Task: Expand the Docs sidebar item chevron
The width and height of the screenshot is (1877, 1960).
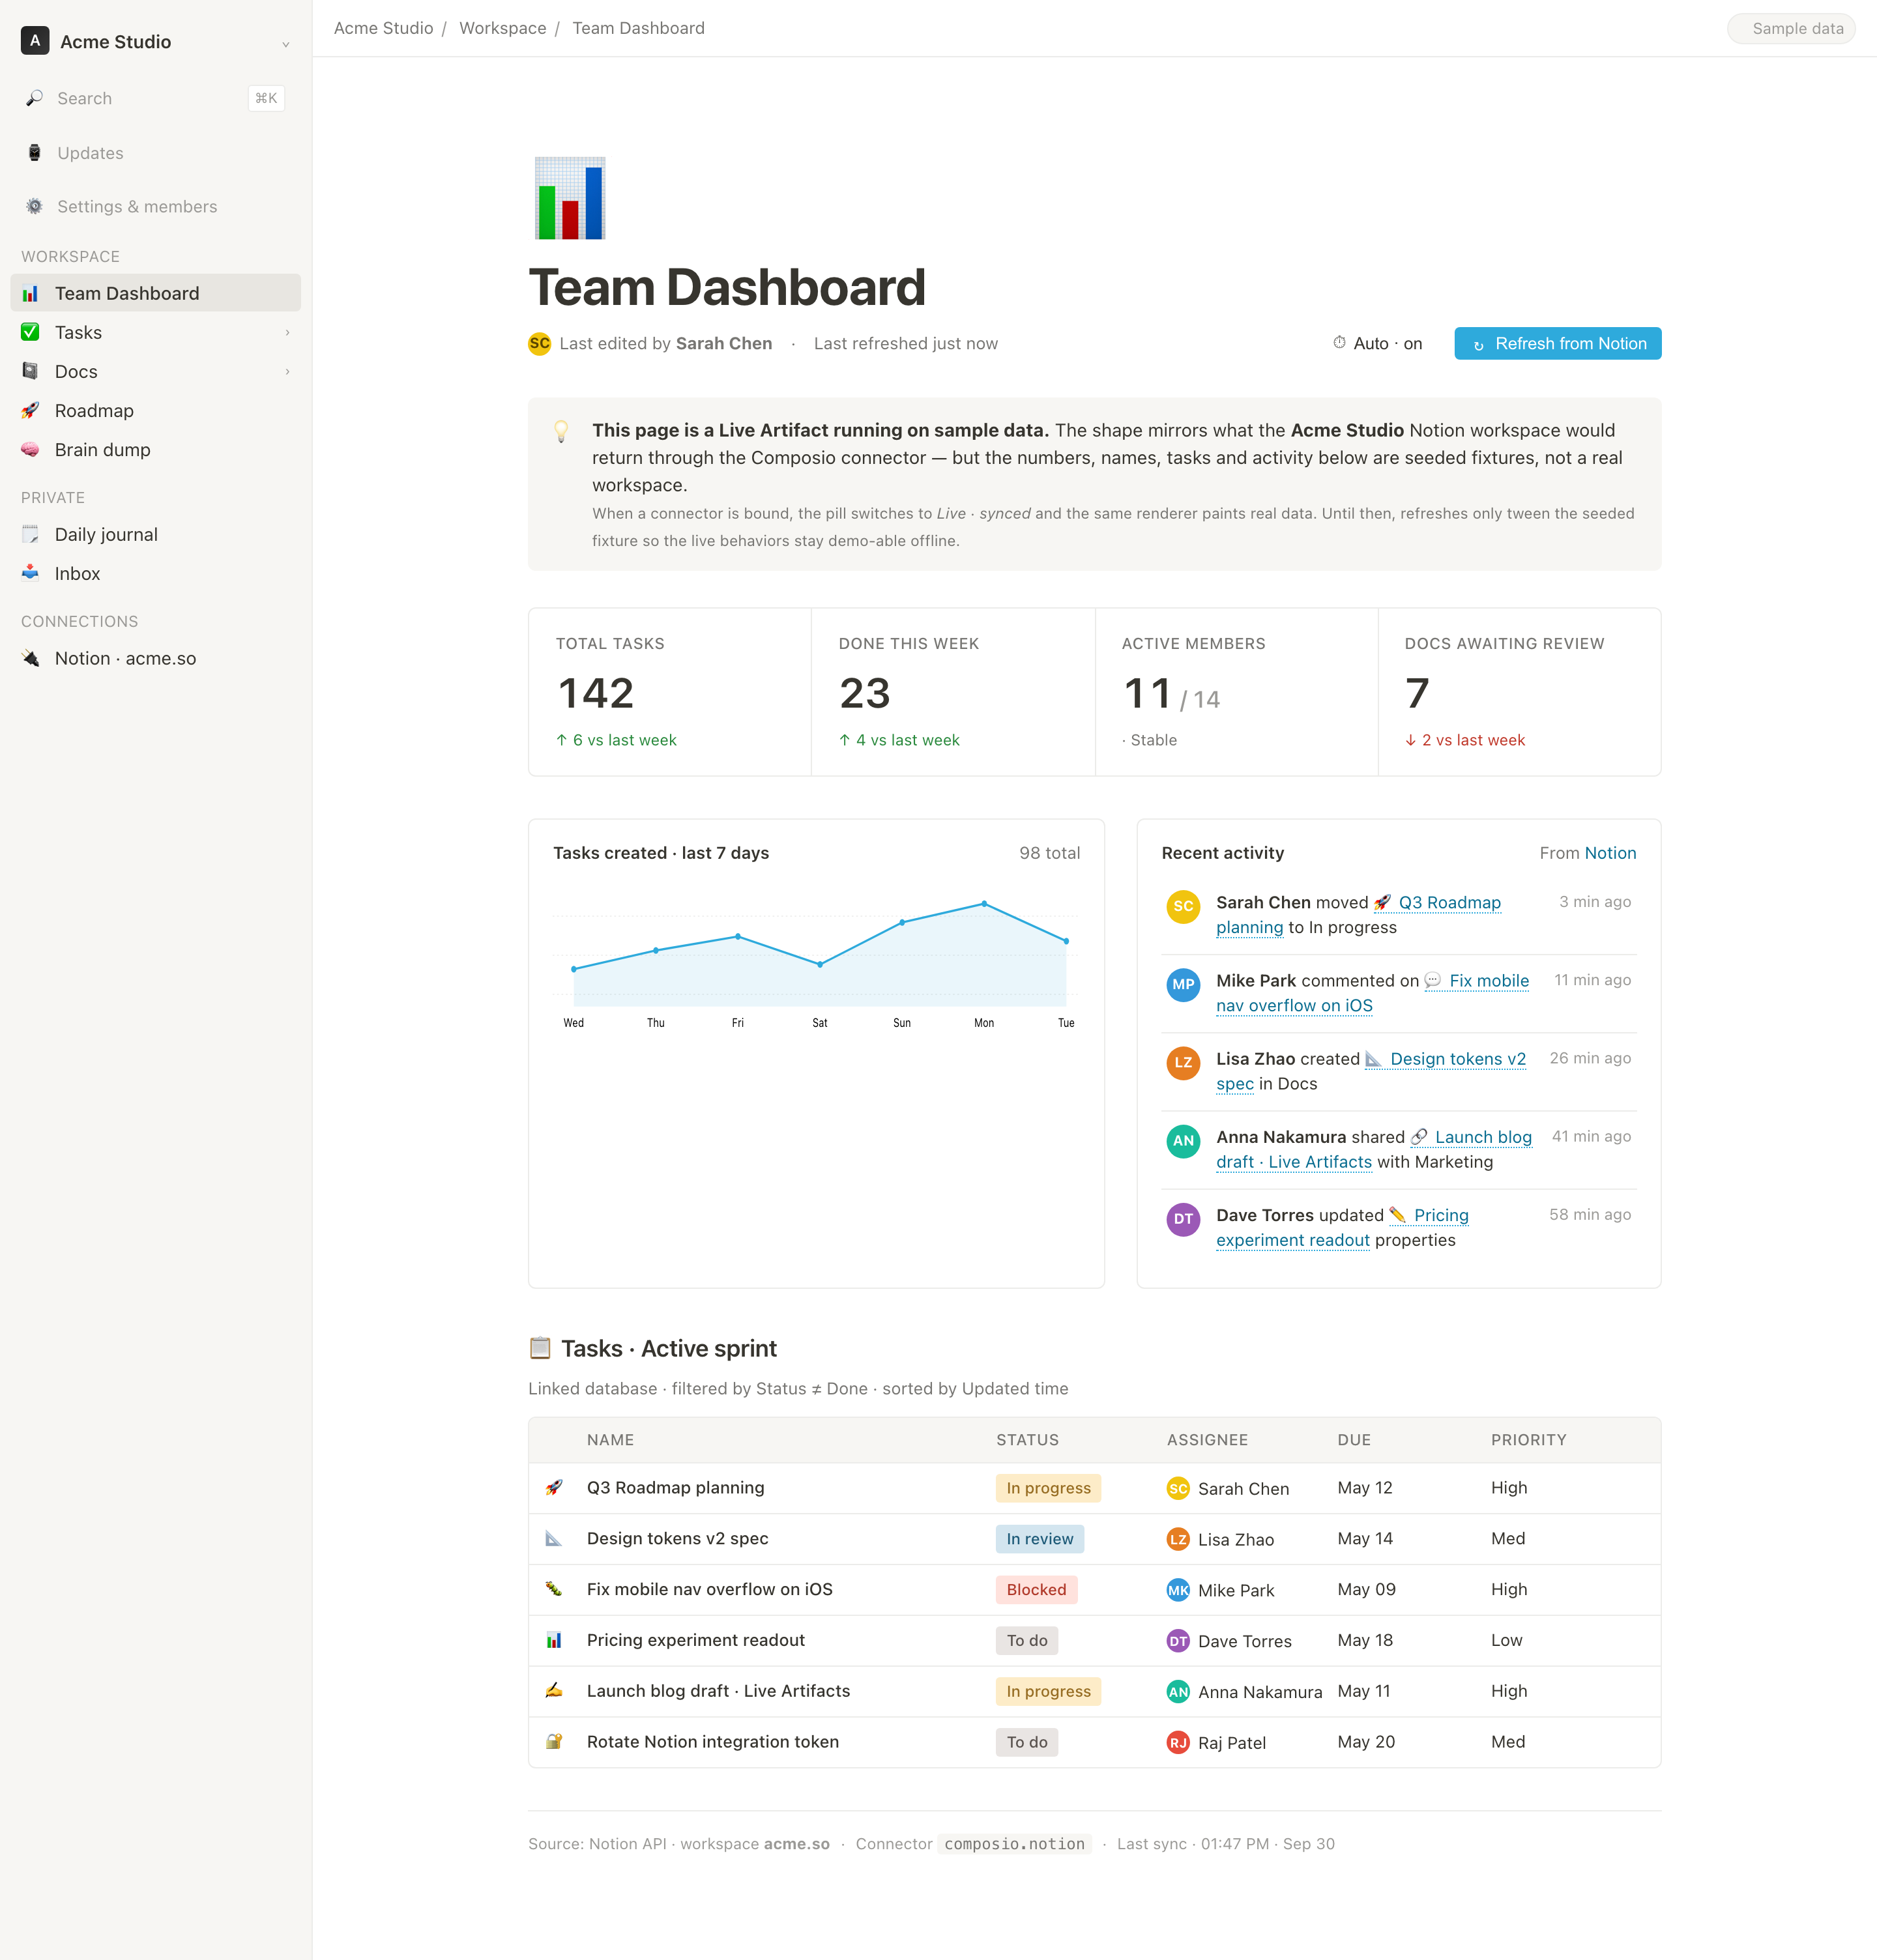Action: pos(287,371)
